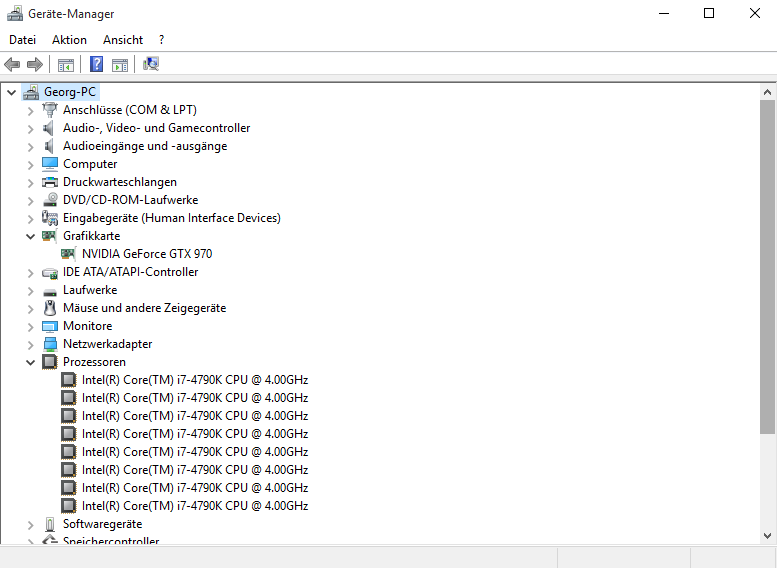Viewport: 777px width, 568px height.
Task: Click the show/hide console tree toolbar icon
Action: pyautogui.click(x=65, y=64)
